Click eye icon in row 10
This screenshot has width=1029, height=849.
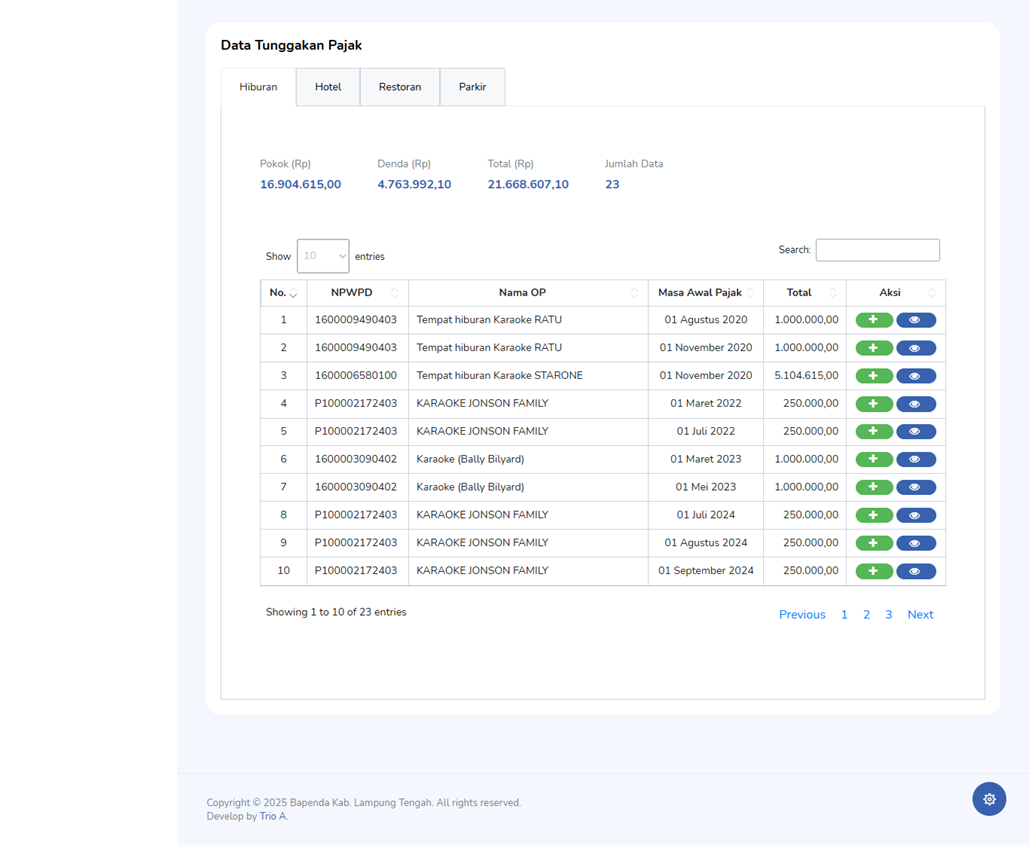tap(916, 571)
